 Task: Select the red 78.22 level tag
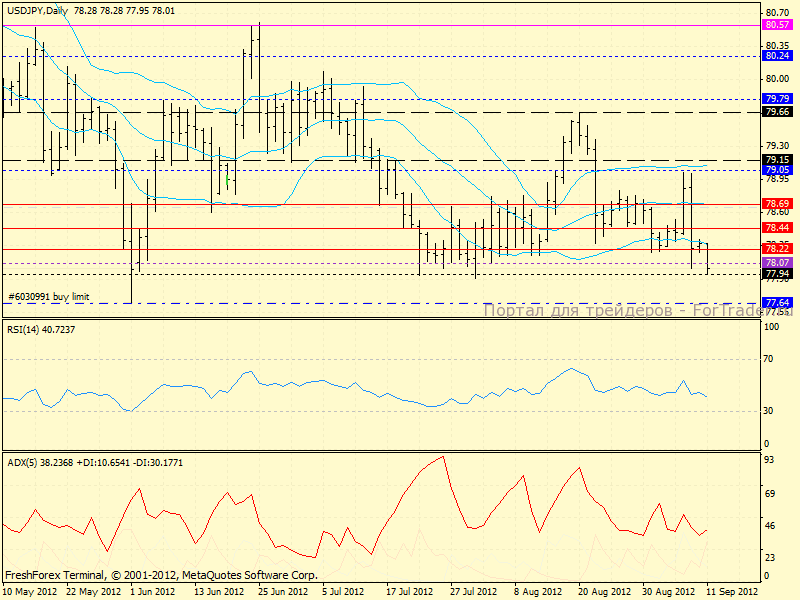[777, 249]
